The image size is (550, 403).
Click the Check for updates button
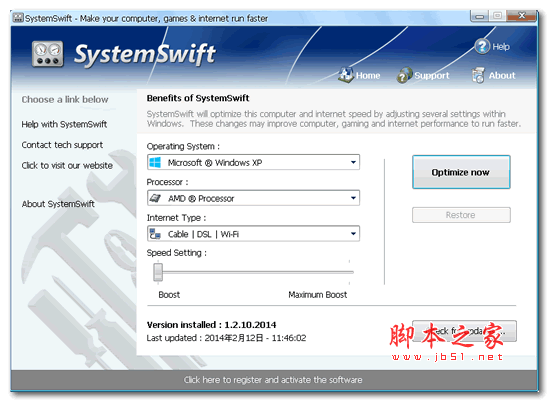464,331
